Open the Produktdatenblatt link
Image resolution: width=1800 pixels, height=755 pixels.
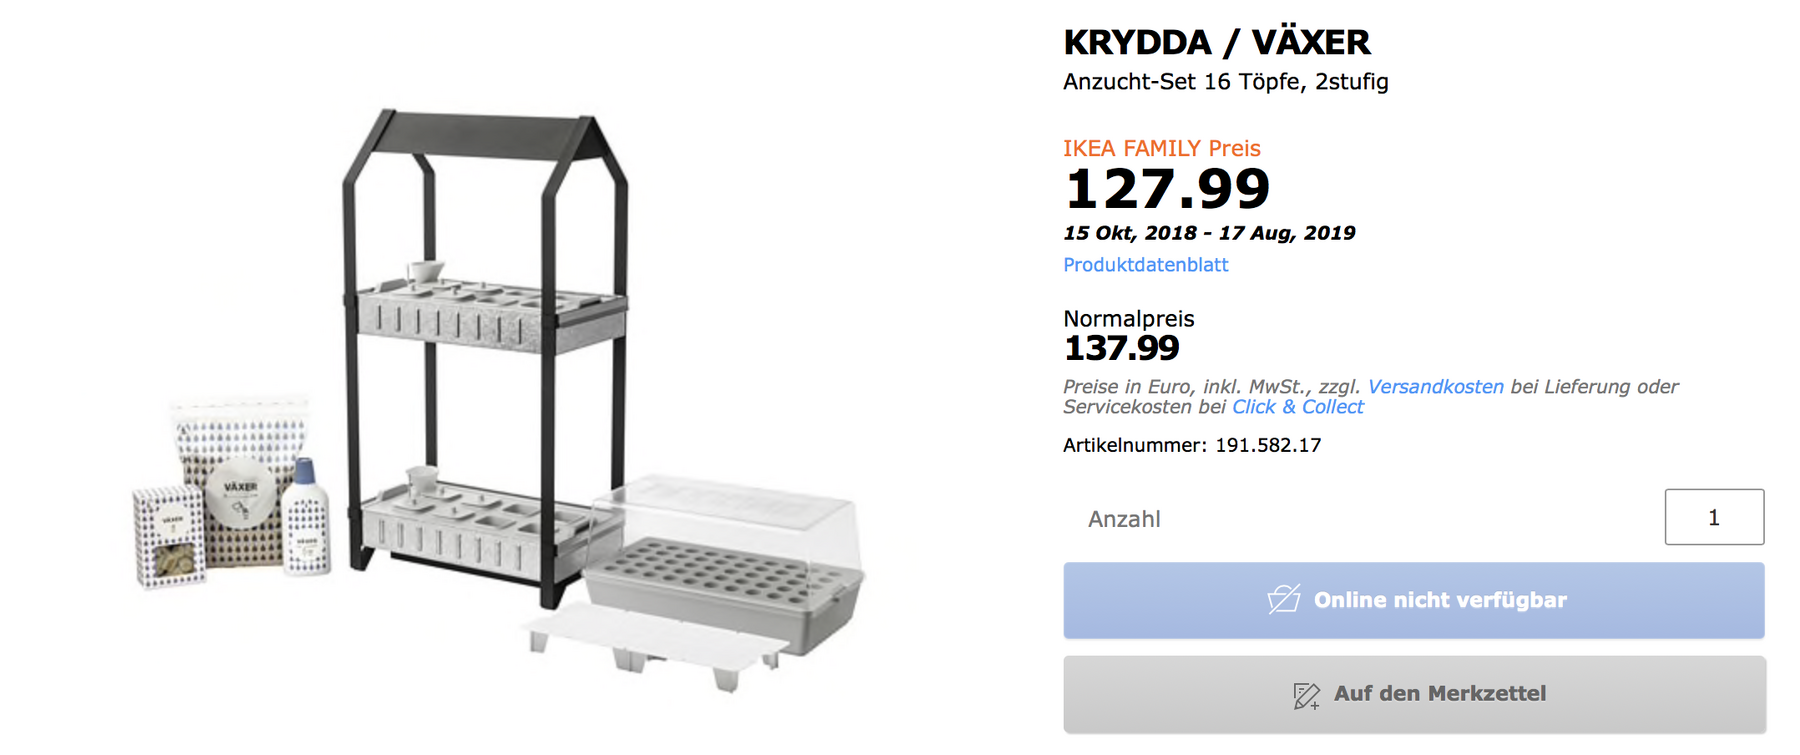tap(1145, 265)
